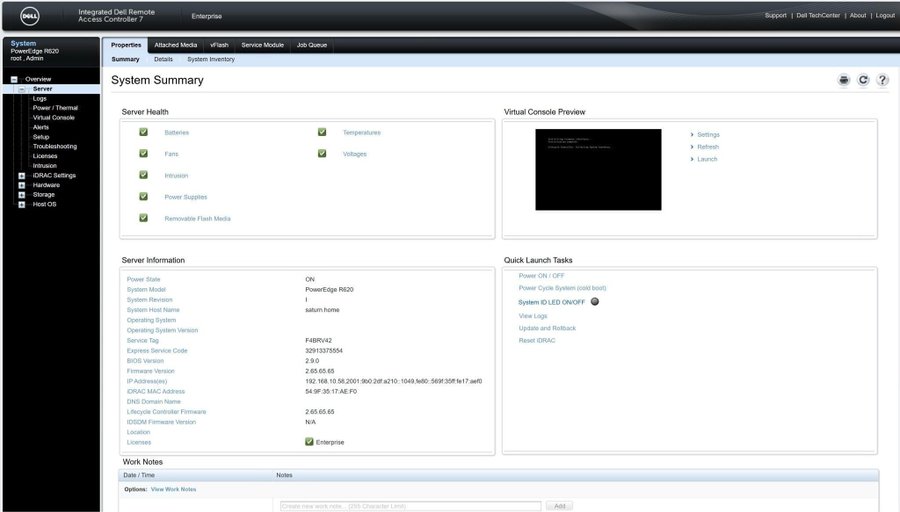Open the View Work Notes link
This screenshot has height=512, width=900.
[173, 490]
